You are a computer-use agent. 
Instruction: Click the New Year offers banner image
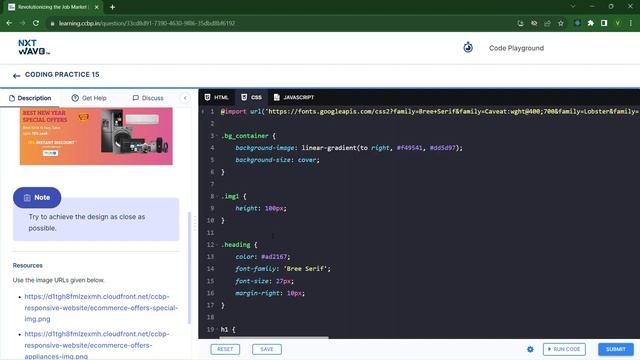pyautogui.click(x=96, y=136)
